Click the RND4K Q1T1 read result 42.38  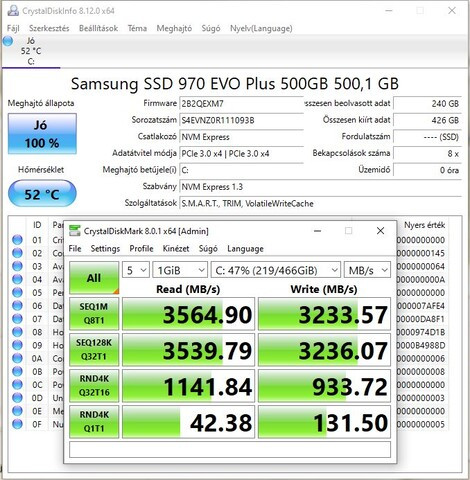(188, 422)
